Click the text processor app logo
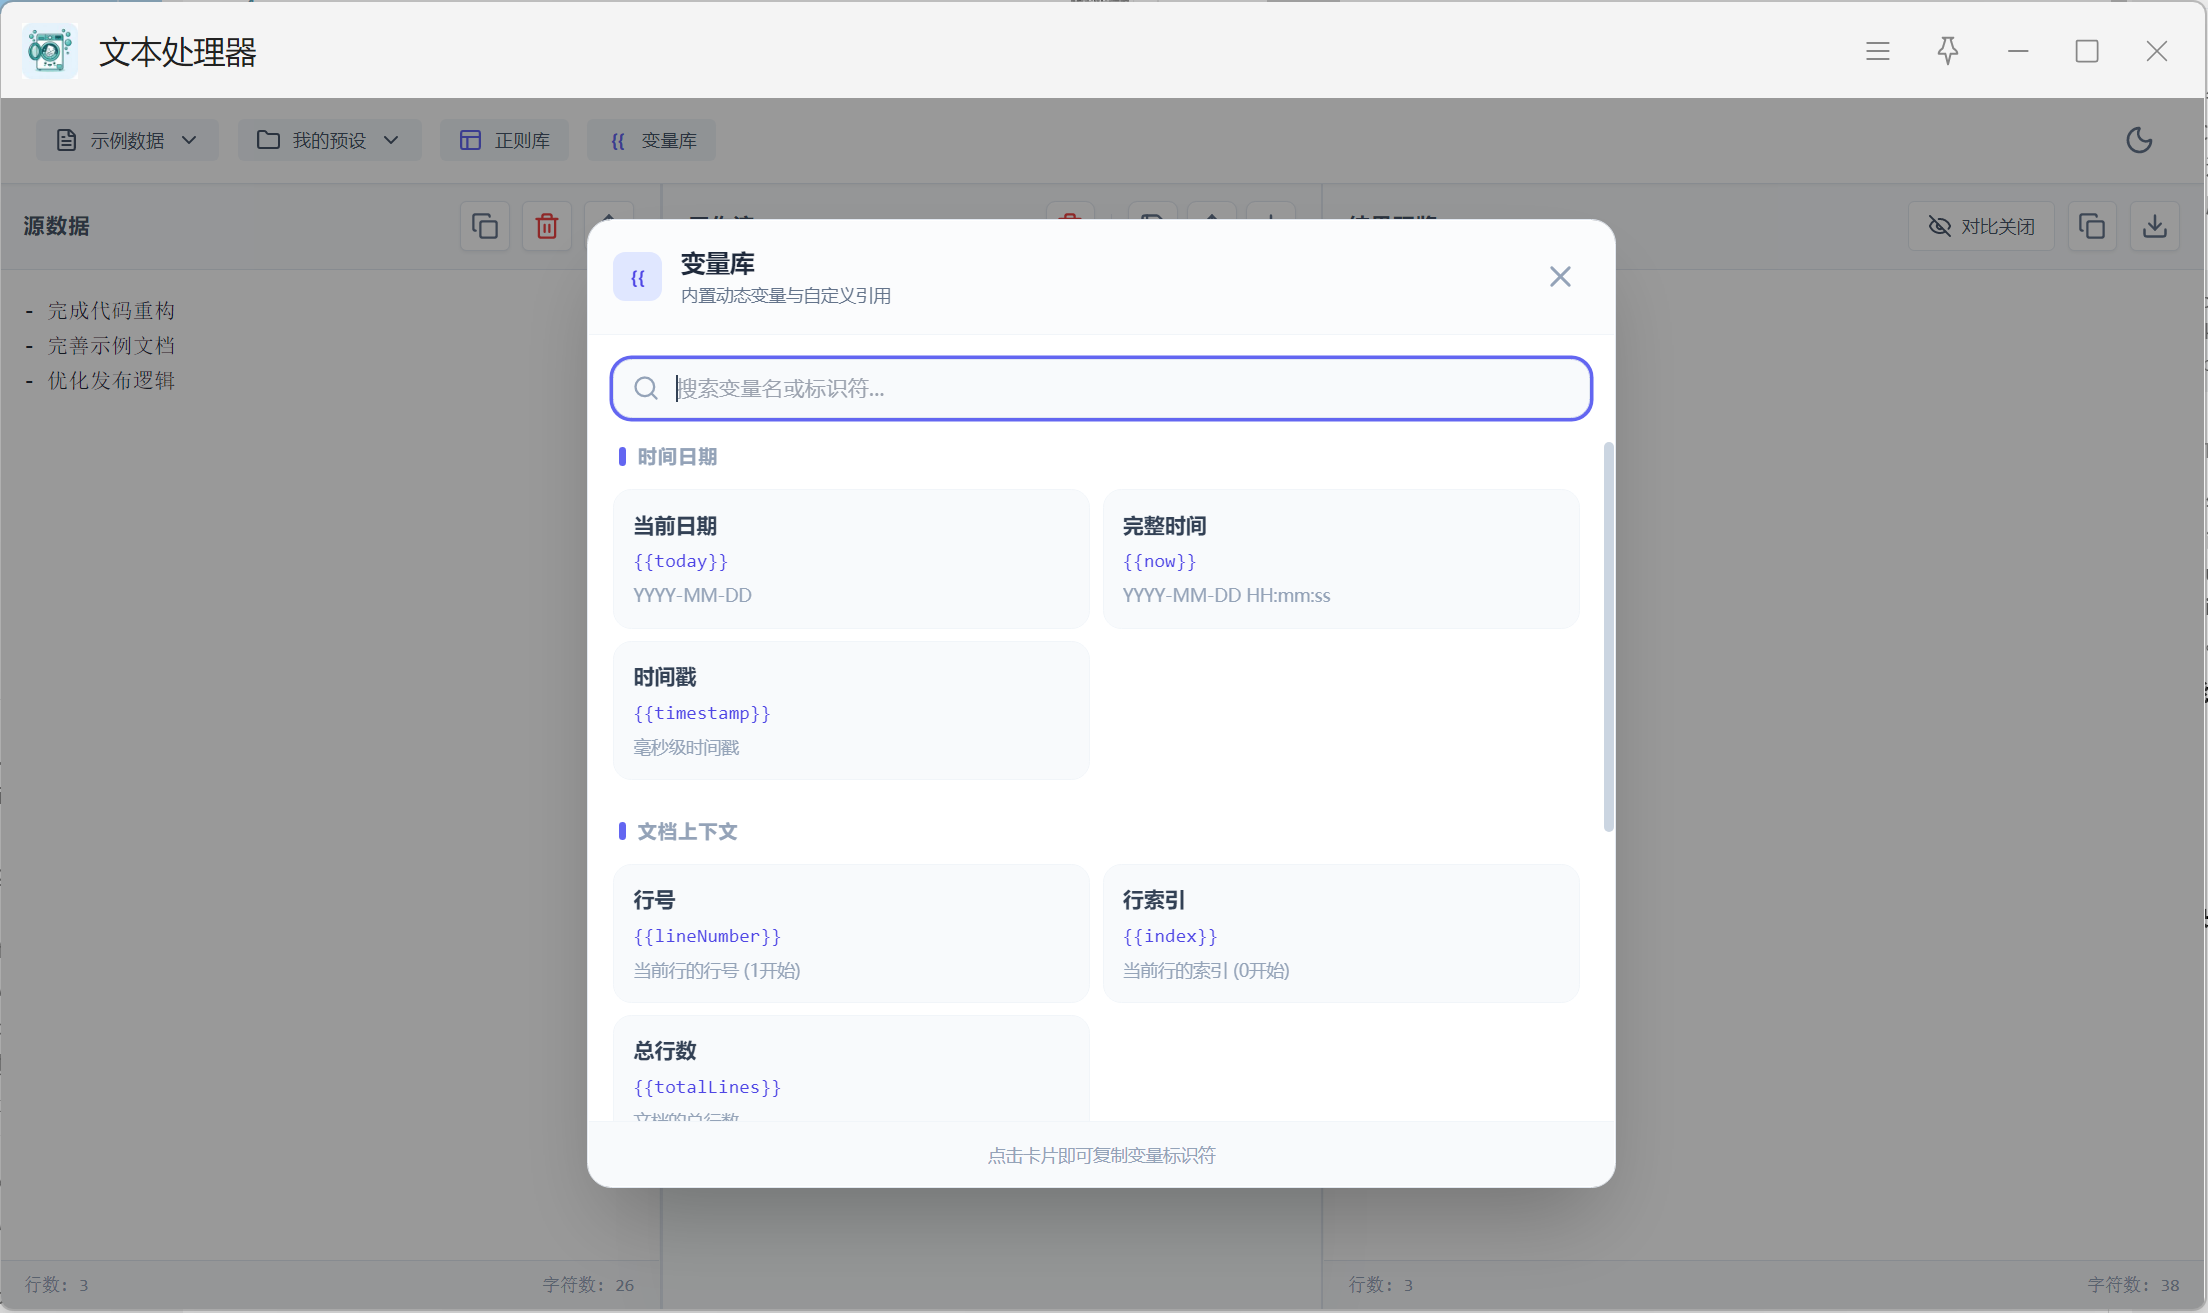This screenshot has height=1313, width=2208. point(49,51)
